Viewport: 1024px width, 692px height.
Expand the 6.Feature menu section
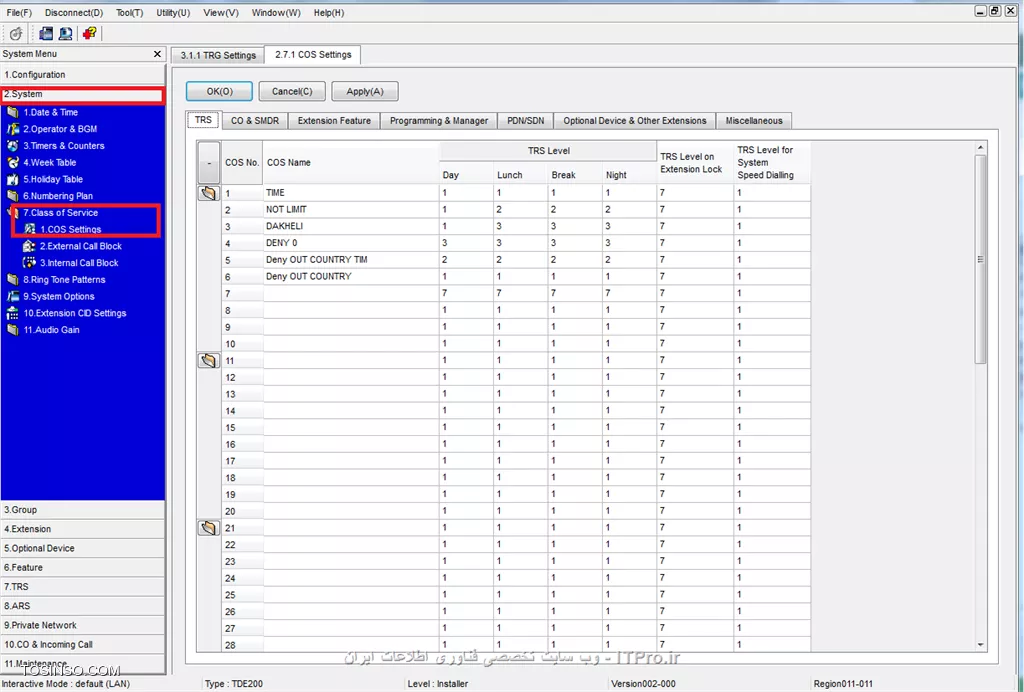82,567
